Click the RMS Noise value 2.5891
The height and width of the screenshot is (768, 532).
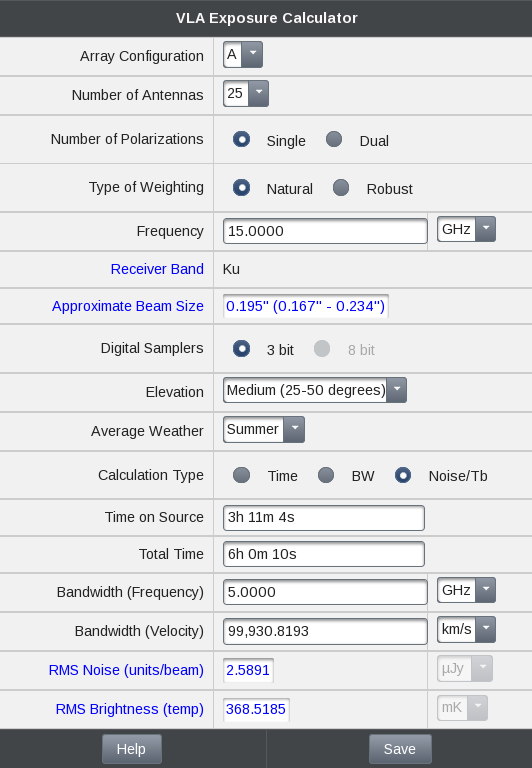coord(248,670)
